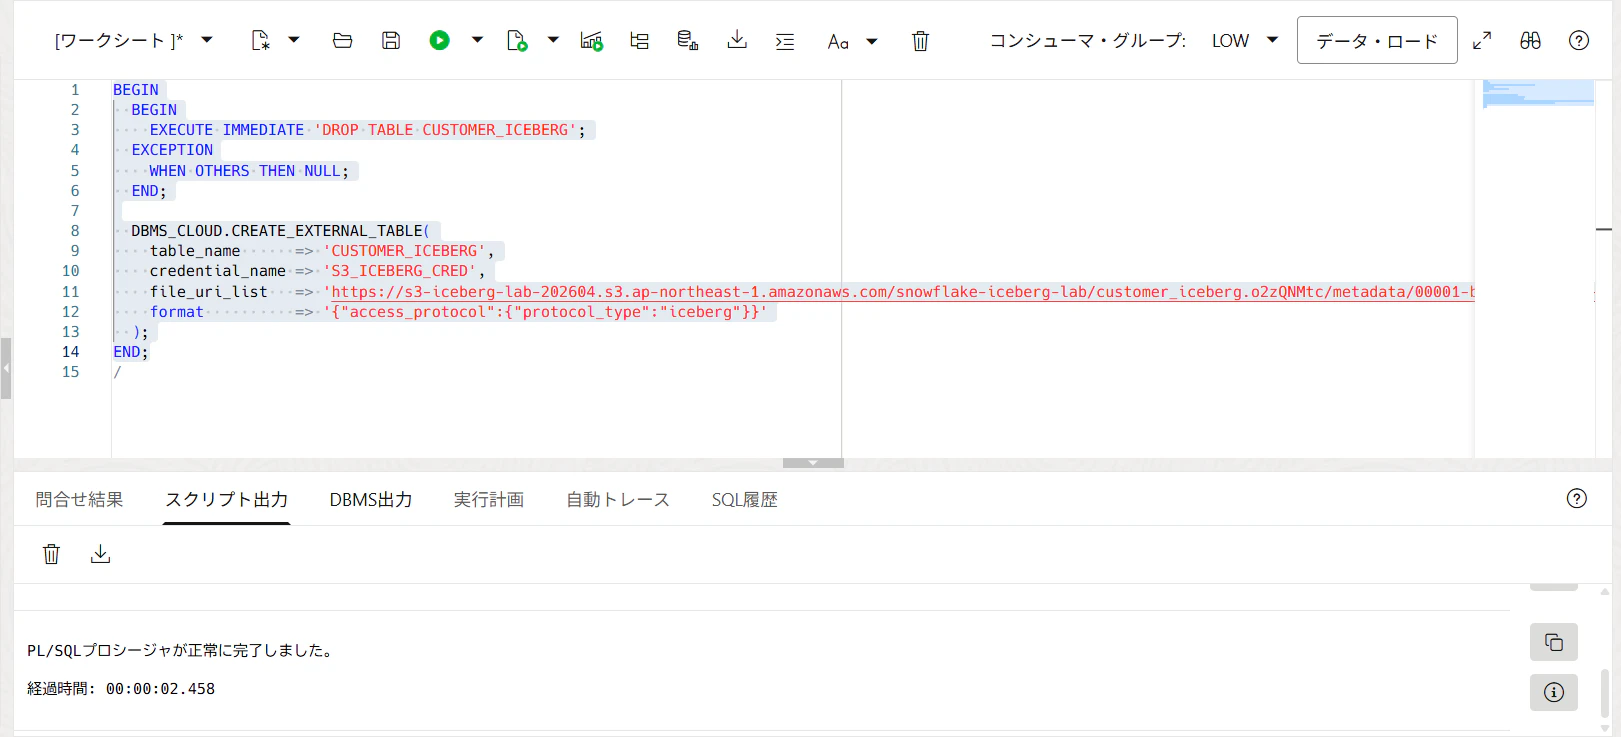The height and width of the screenshot is (737, 1621).
Task: Expand the new file options arrow
Action: click(x=294, y=40)
